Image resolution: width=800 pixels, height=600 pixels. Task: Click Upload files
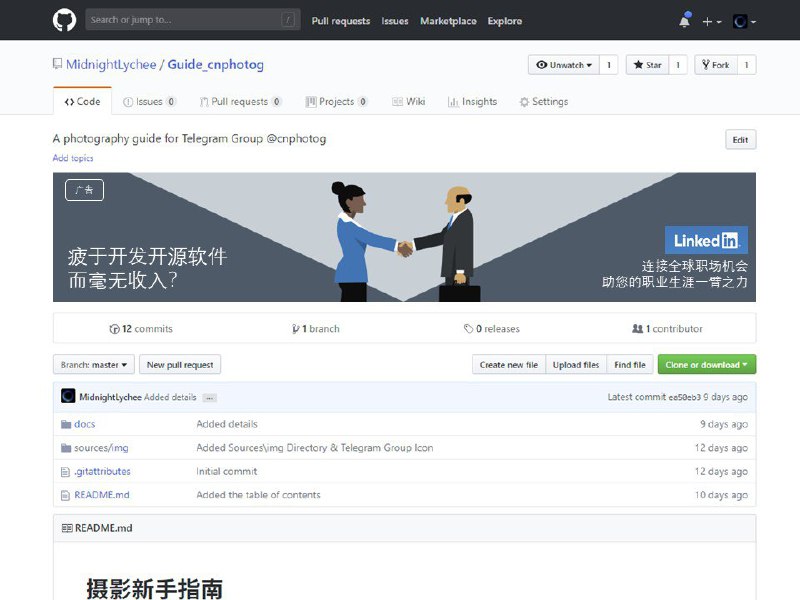[576, 365]
